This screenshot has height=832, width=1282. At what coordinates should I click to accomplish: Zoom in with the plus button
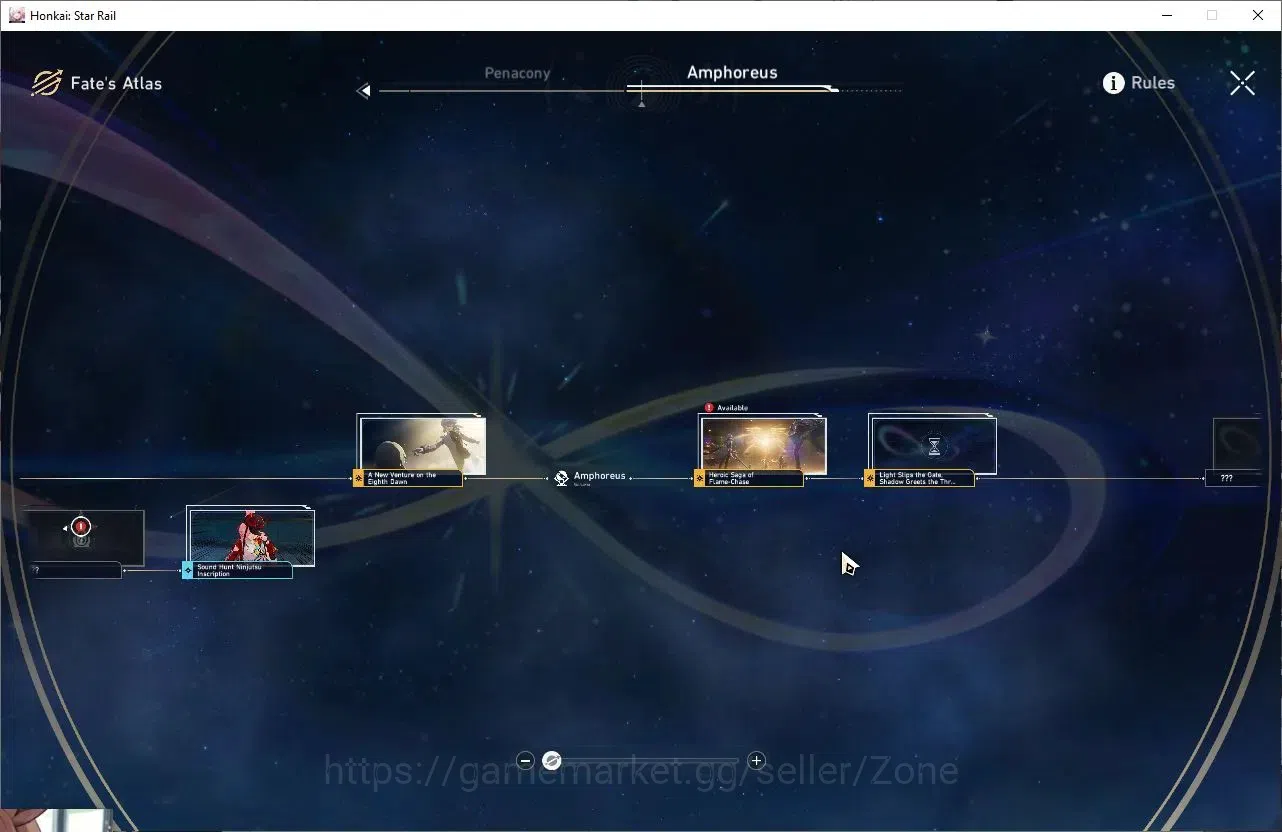click(x=757, y=761)
